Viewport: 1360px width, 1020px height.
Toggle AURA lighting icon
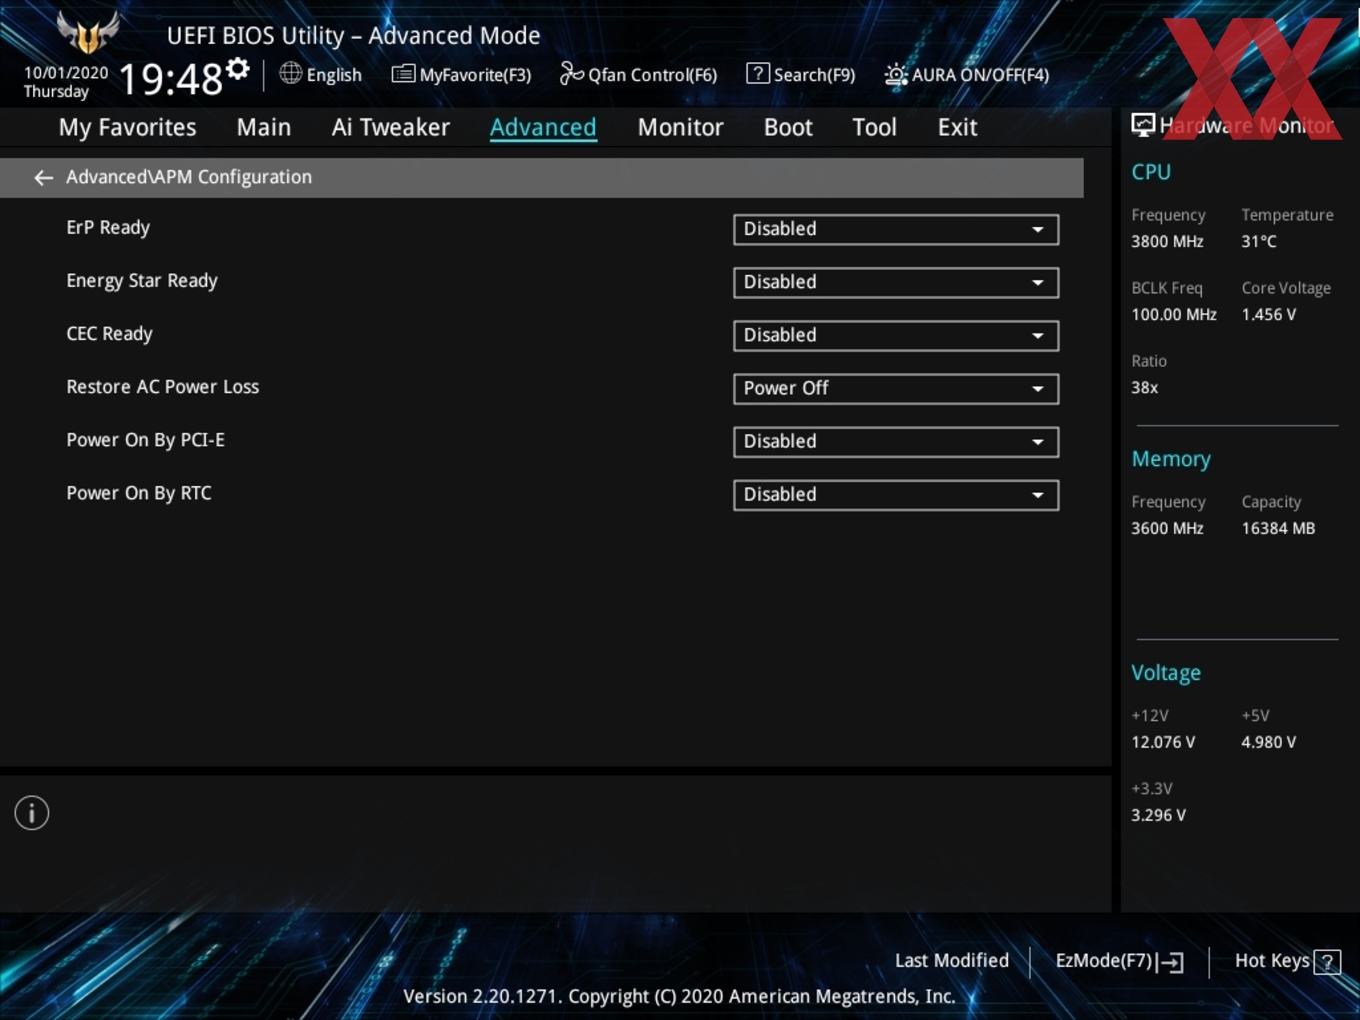(896, 74)
